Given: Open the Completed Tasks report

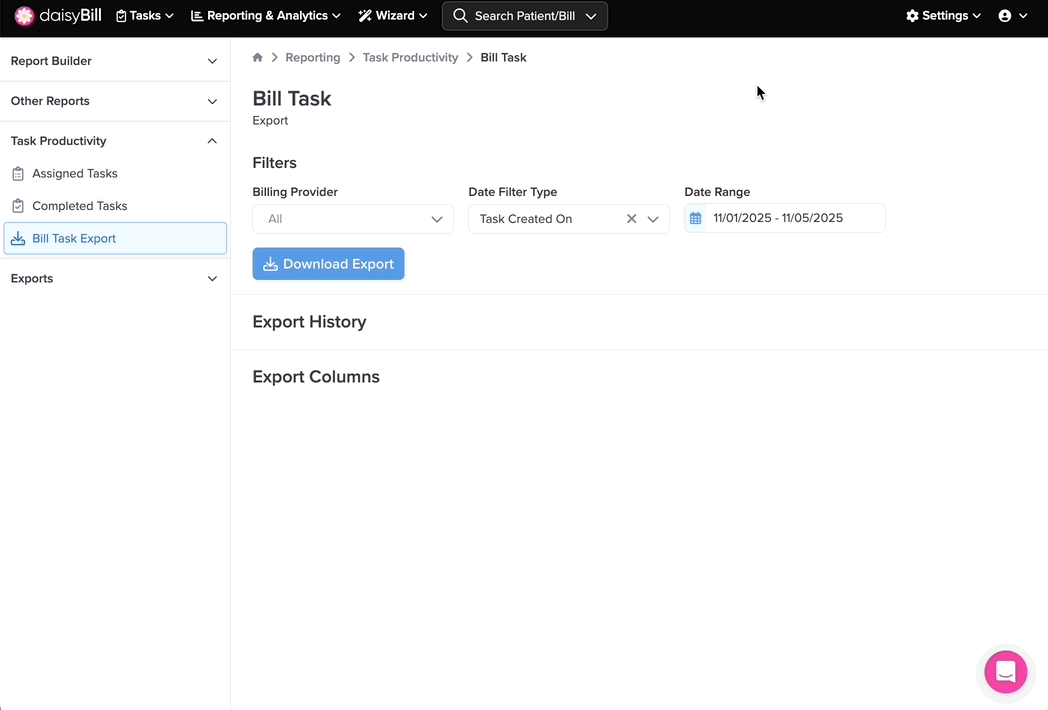Looking at the screenshot, I should point(80,206).
